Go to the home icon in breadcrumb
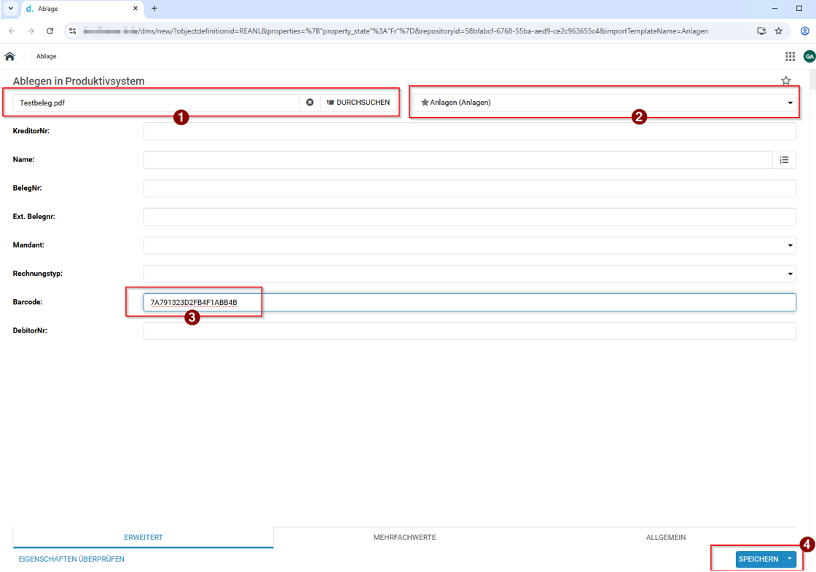Screen dimensions: 816x572 (10, 56)
